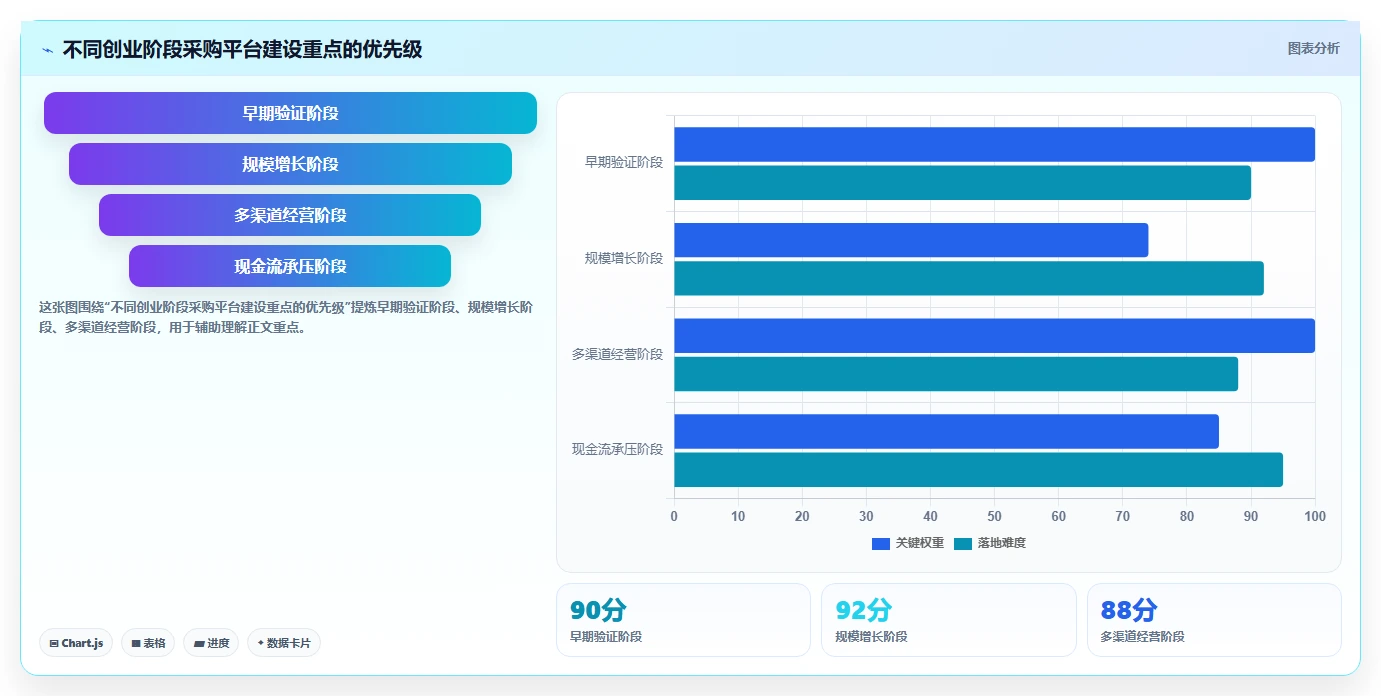Click the title 不同创业阶段采购平台建设重点的优先级
Image resolution: width=1381 pixels, height=696 pixels.
point(242,50)
